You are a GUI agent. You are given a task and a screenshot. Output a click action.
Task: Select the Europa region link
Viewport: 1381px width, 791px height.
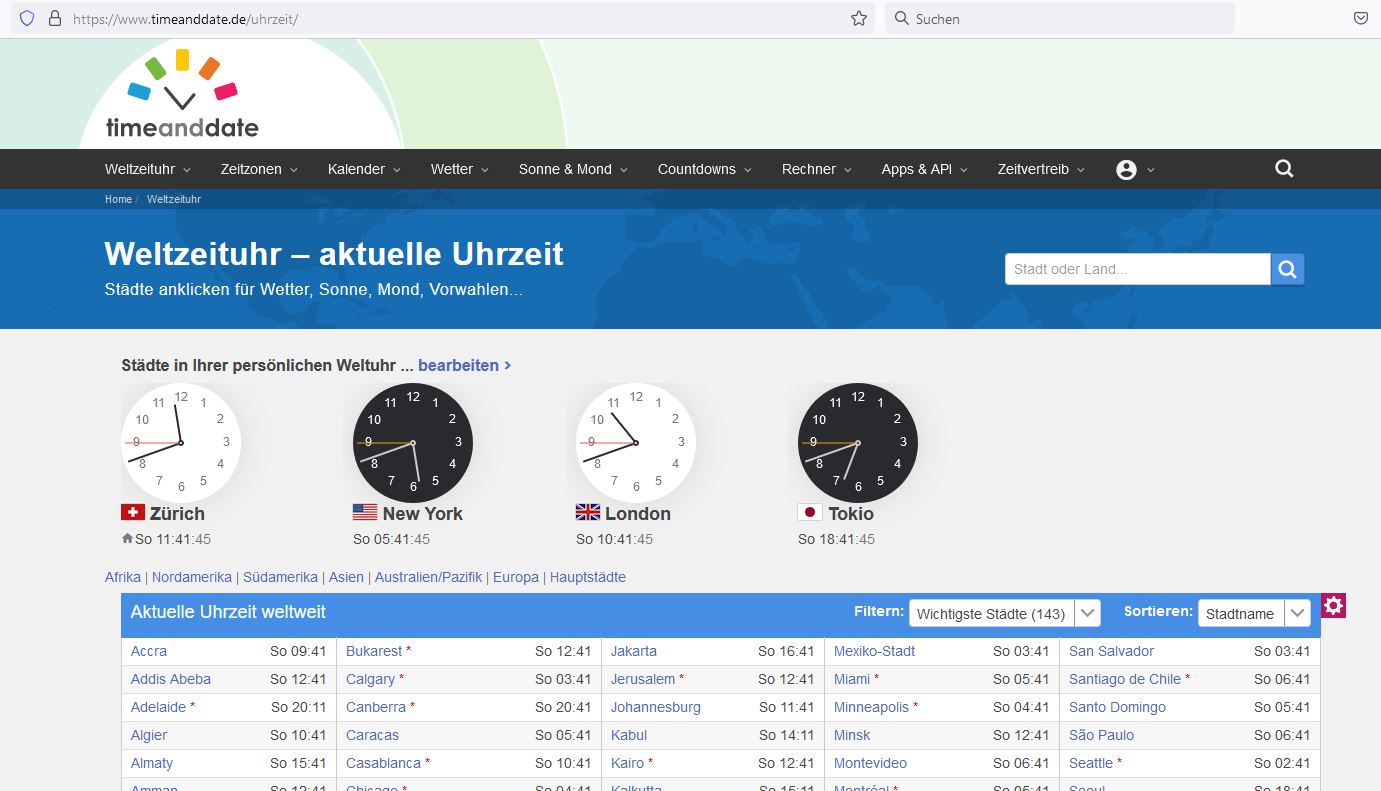click(516, 577)
